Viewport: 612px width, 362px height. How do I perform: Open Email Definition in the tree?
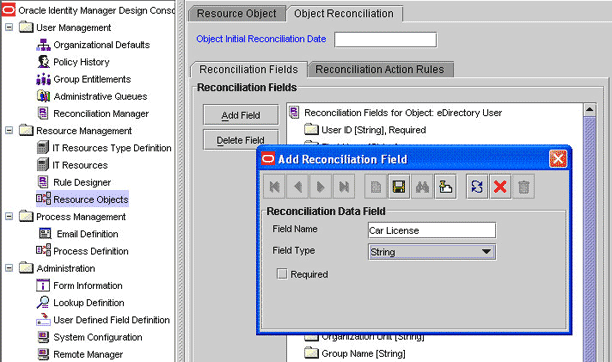tap(87, 234)
